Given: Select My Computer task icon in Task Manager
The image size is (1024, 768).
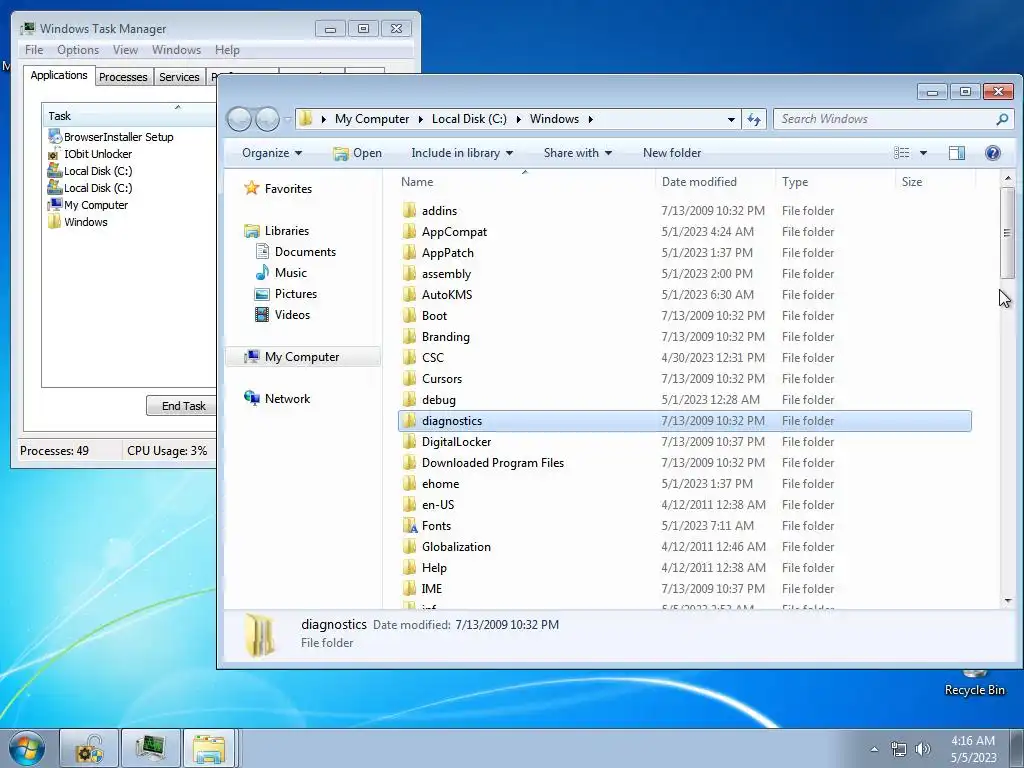Looking at the screenshot, I should point(55,204).
